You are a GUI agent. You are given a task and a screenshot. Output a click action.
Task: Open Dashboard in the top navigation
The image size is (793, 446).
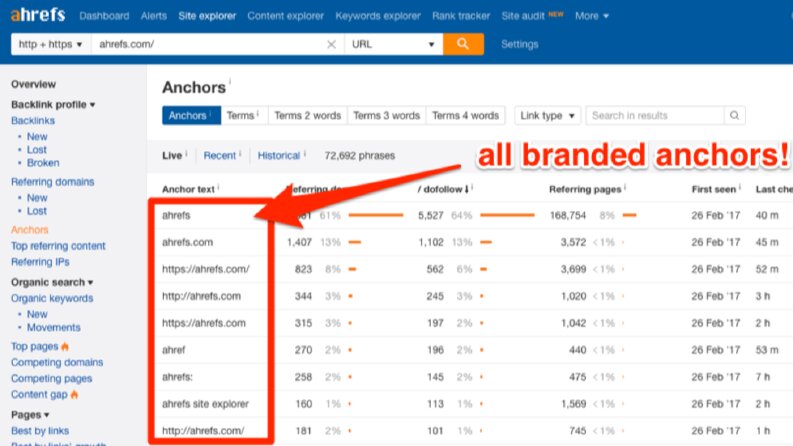click(x=104, y=16)
